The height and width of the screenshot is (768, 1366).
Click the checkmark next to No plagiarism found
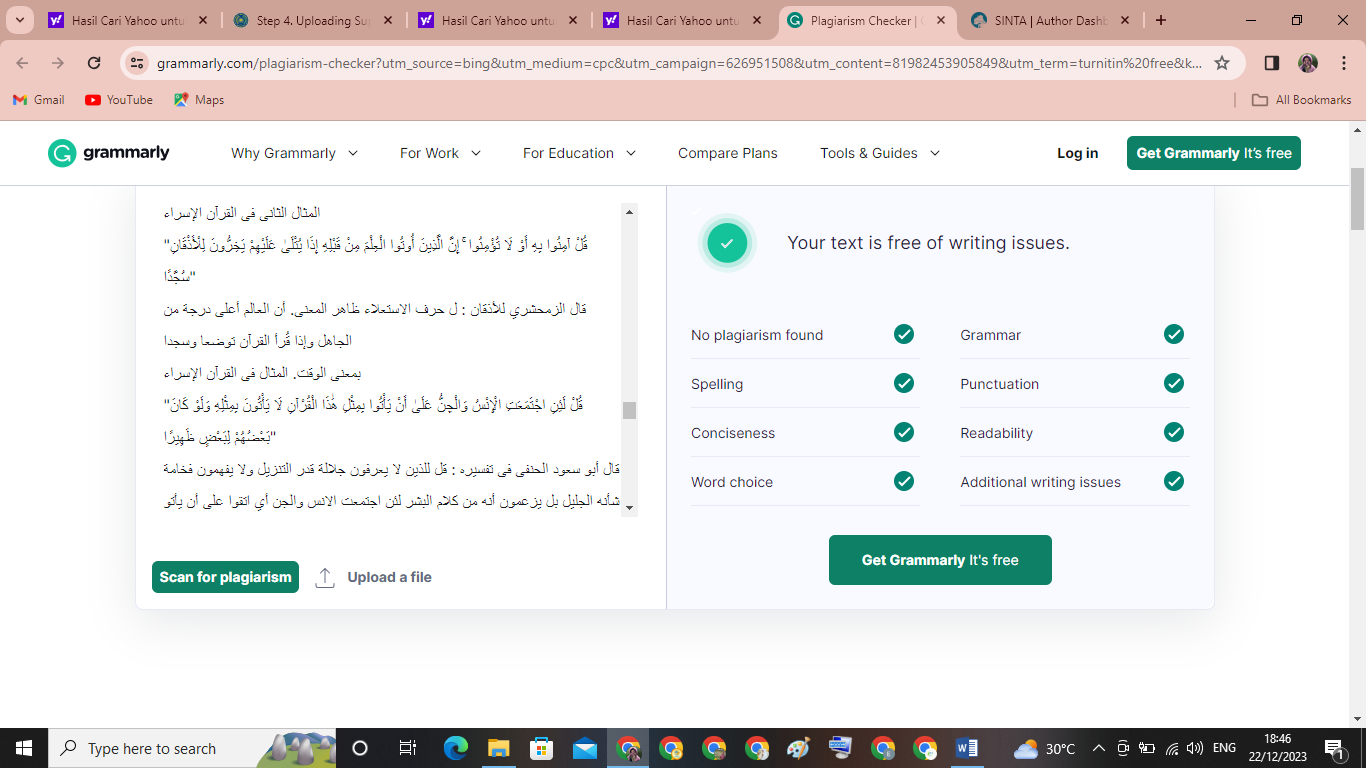[904, 334]
